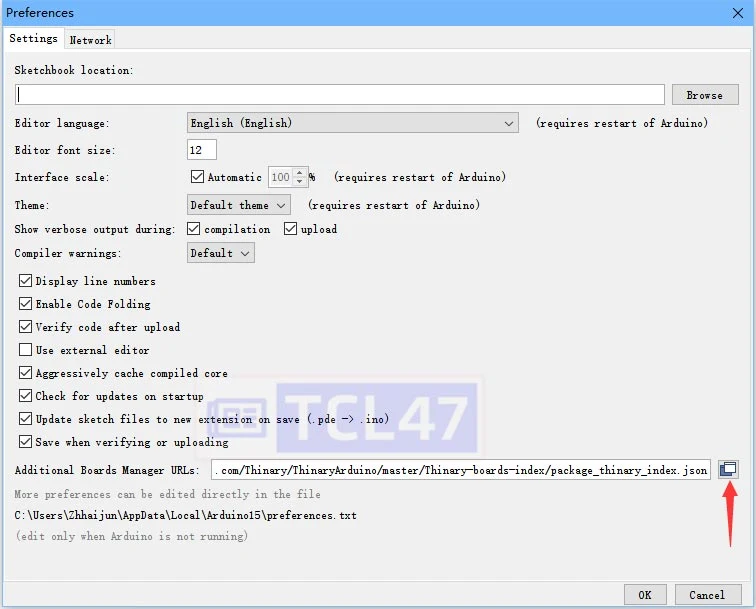This screenshot has width=756, height=609.
Task: Toggle Aggressively cache compiled core
Action: [x=26, y=373]
